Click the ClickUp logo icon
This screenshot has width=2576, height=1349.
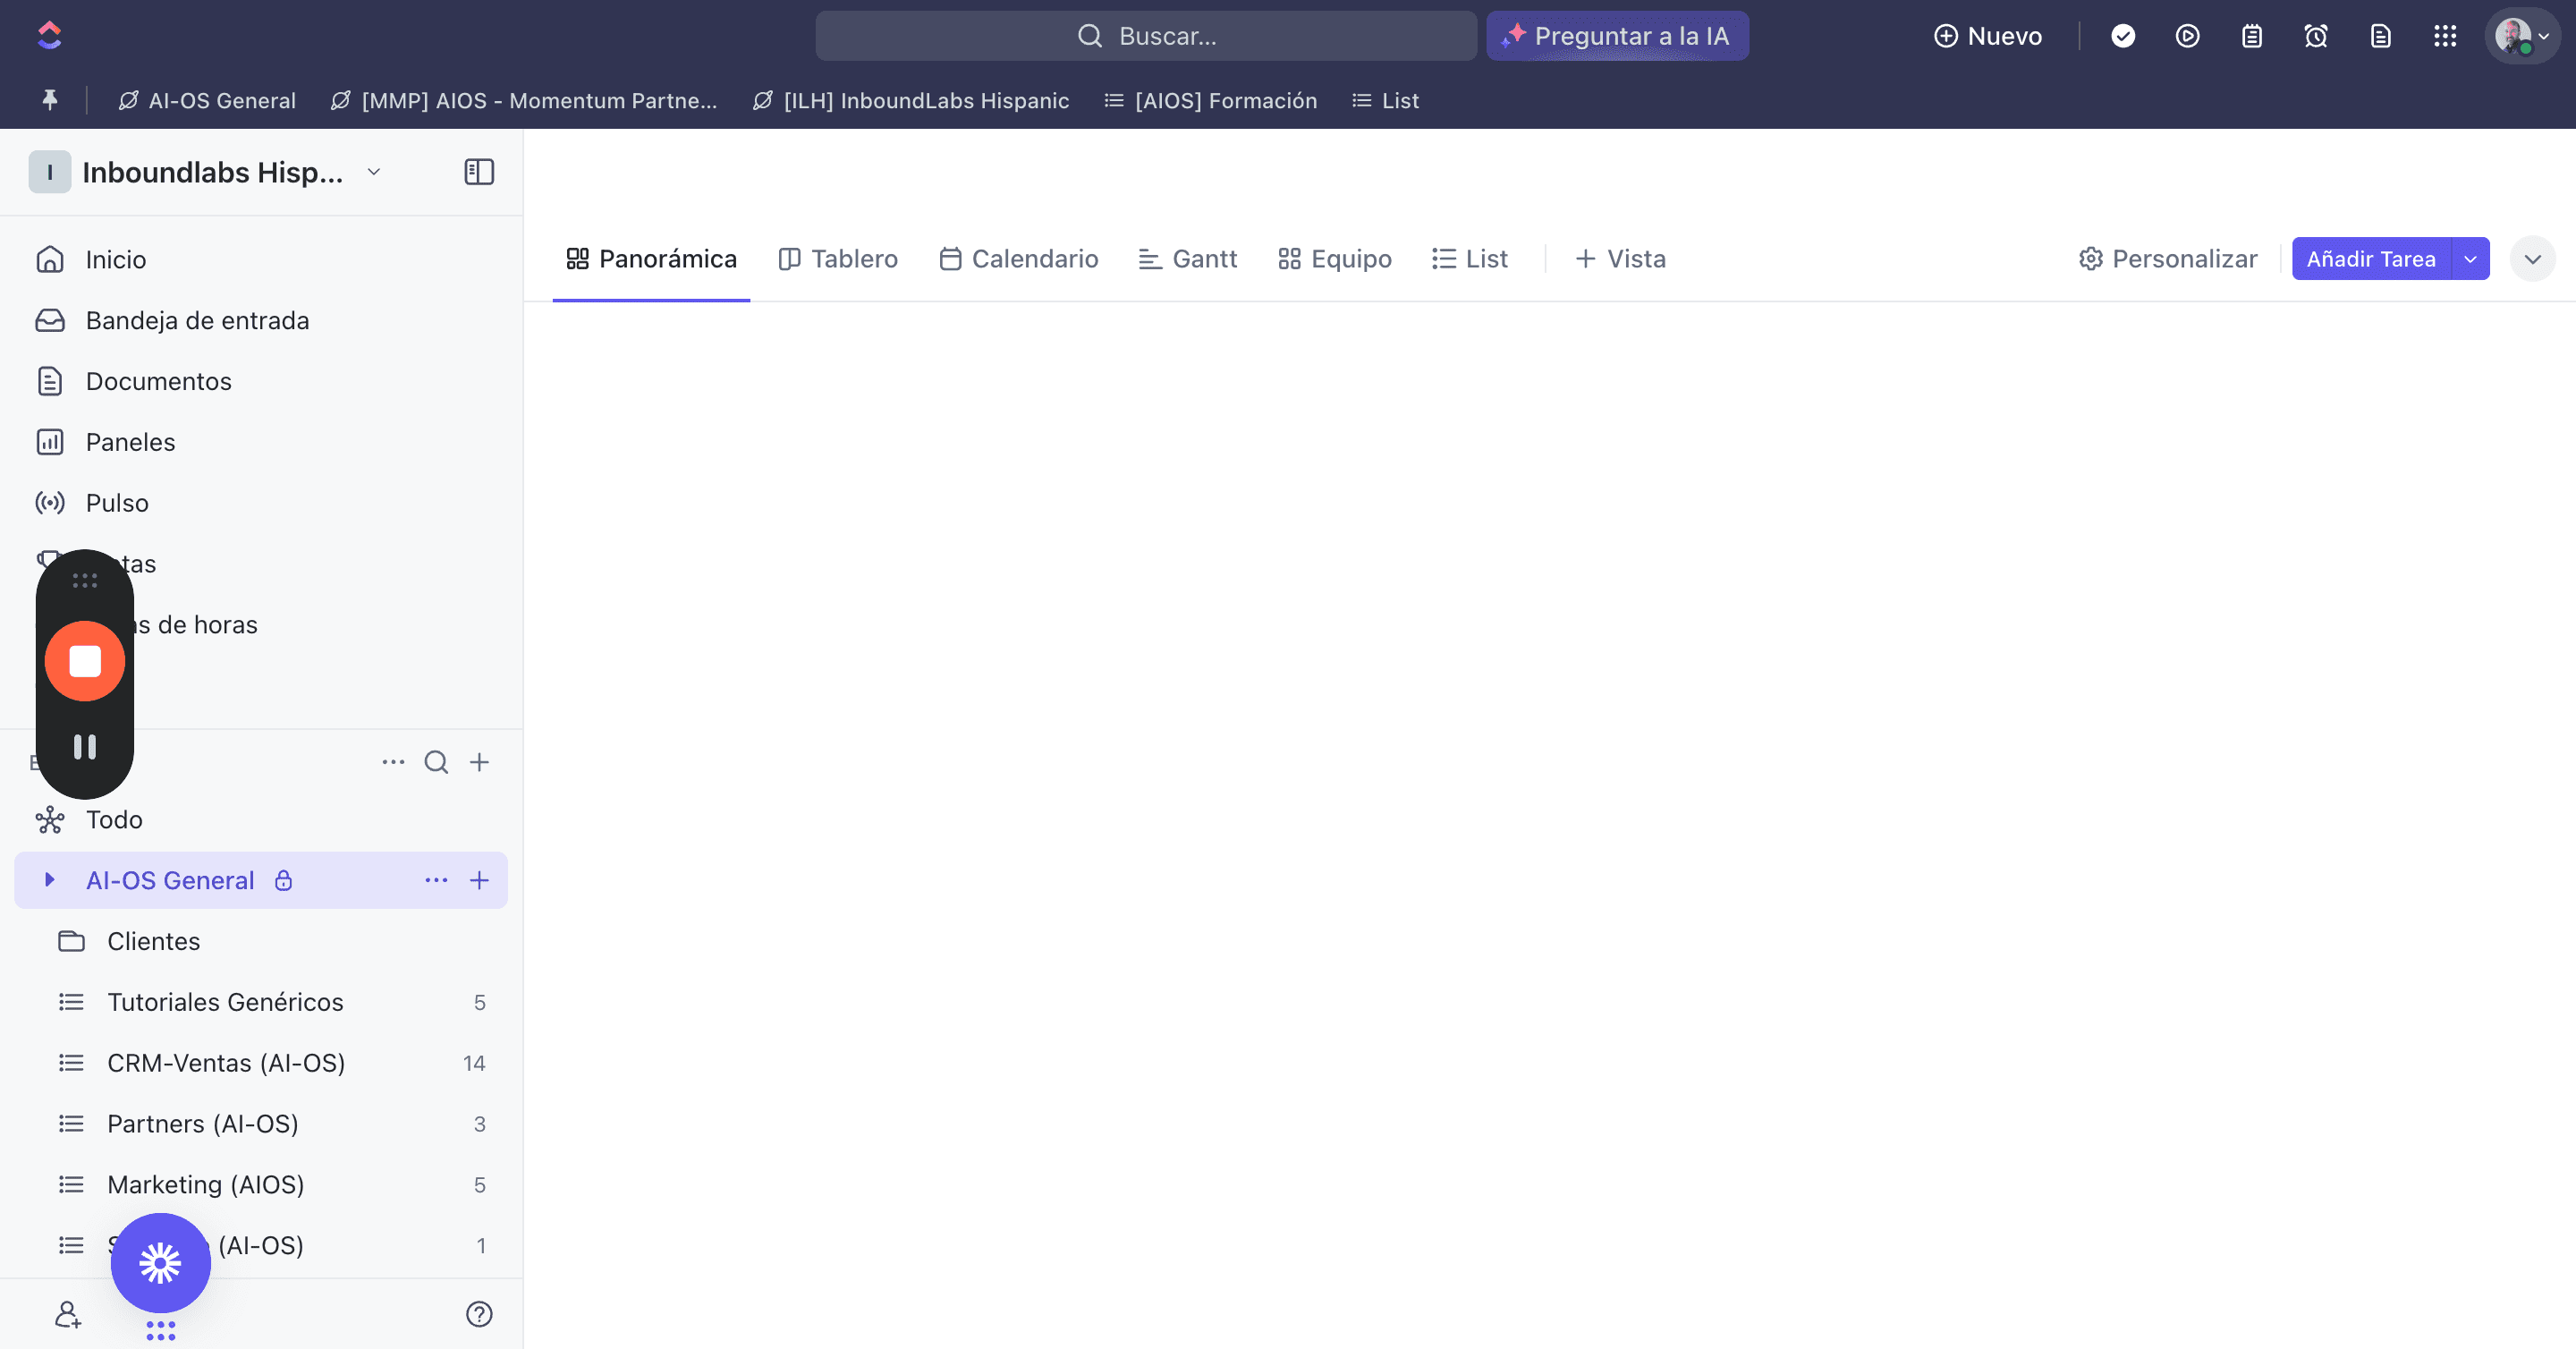click(x=49, y=36)
